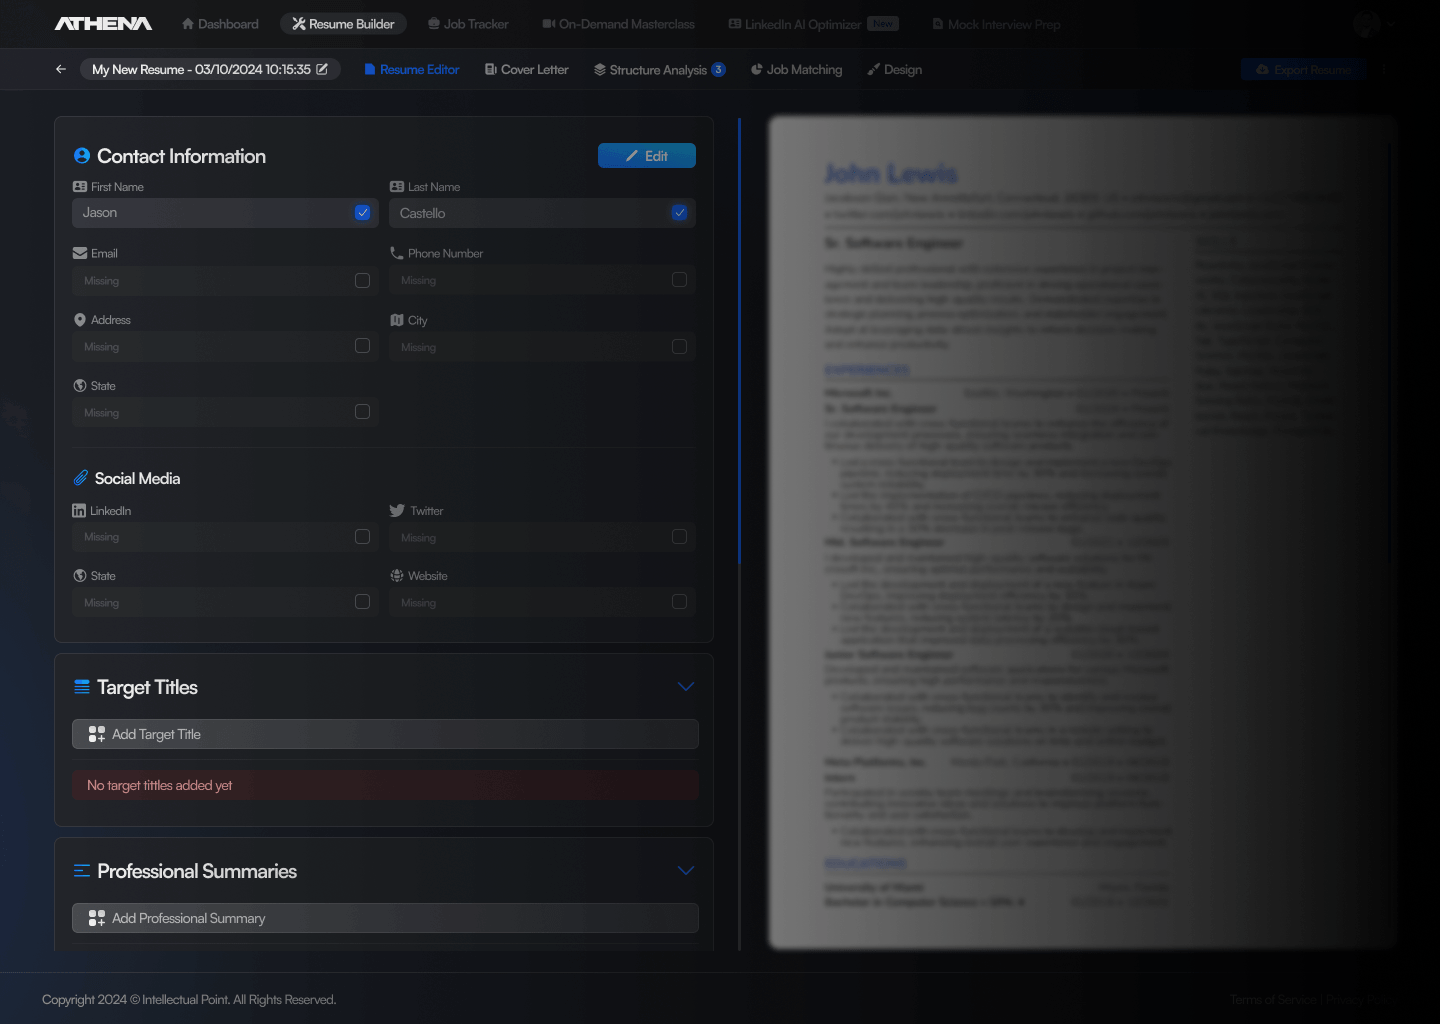The width and height of the screenshot is (1440, 1024).
Task: Select the back arrow to leave the resume
Action: click(60, 69)
